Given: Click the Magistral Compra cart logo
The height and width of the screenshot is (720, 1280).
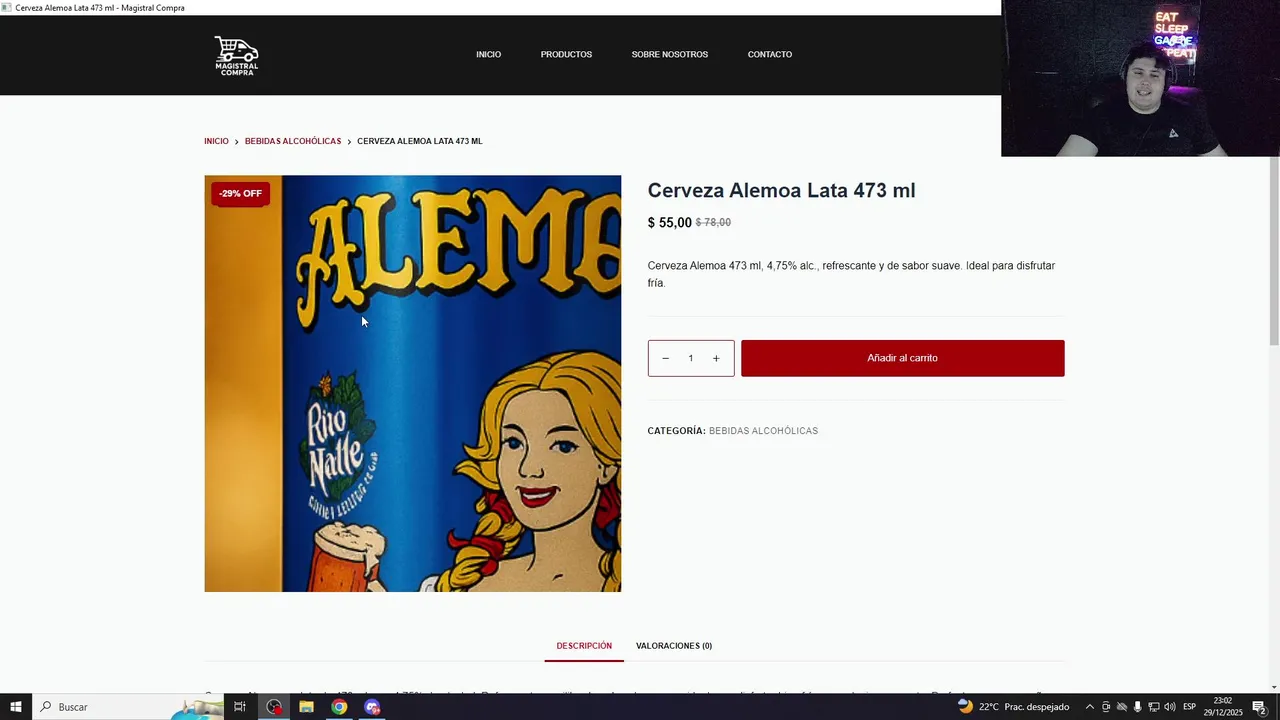Looking at the screenshot, I should pos(236,55).
